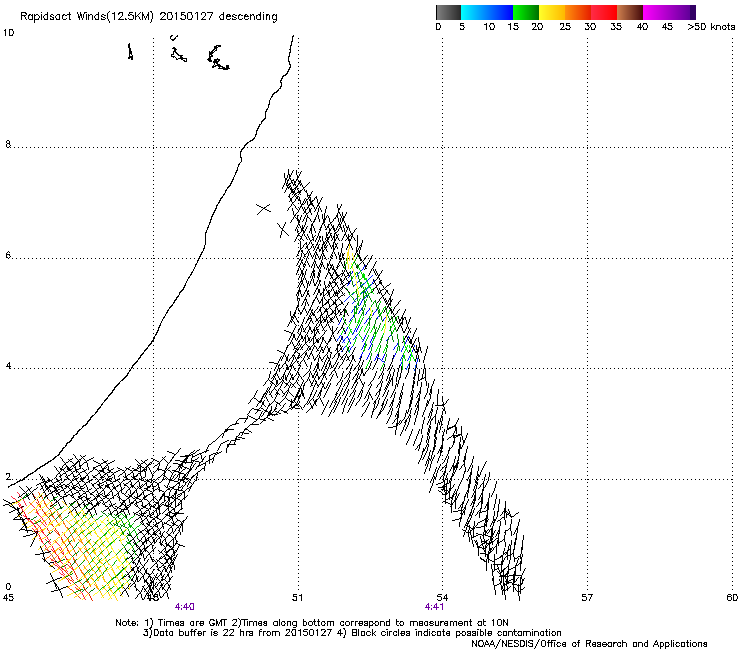Click the blue 10-15 knots legend segment
The image size is (740, 650).
pyautogui.click(x=500, y=12)
